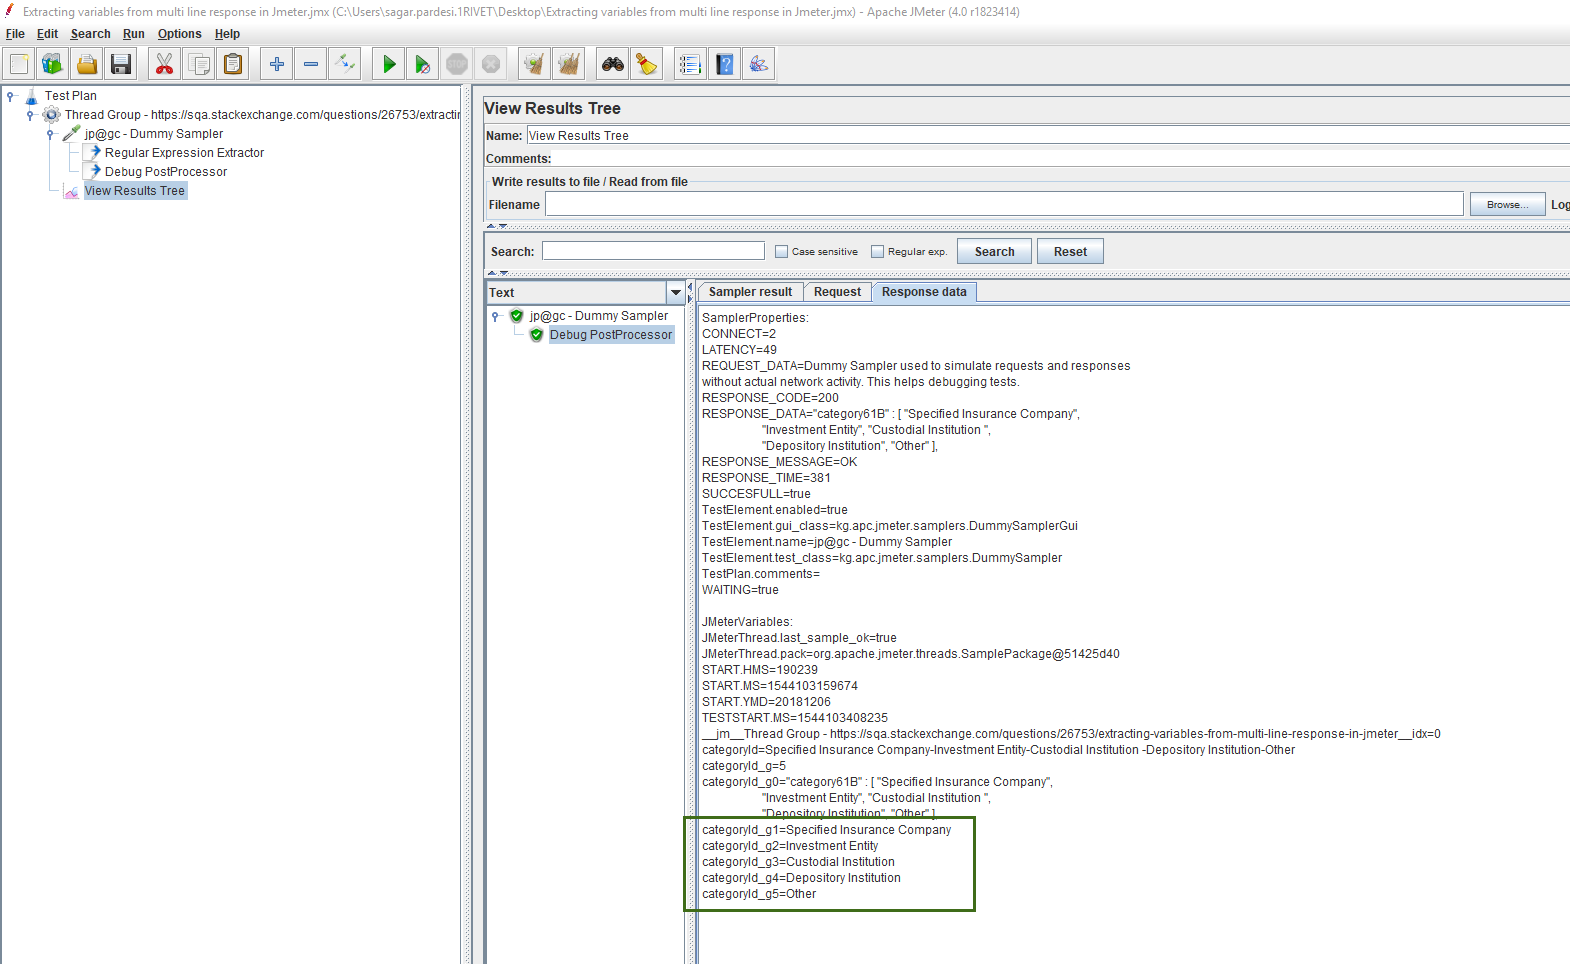The height and width of the screenshot is (964, 1570).
Task: Open Help with the question mark book icon
Action: (x=725, y=64)
